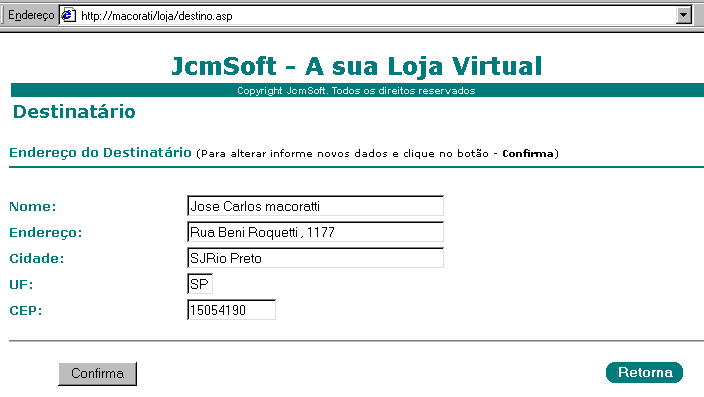Click the Endereço do Destinatário section heading
704x397 pixels.
(x=100, y=153)
